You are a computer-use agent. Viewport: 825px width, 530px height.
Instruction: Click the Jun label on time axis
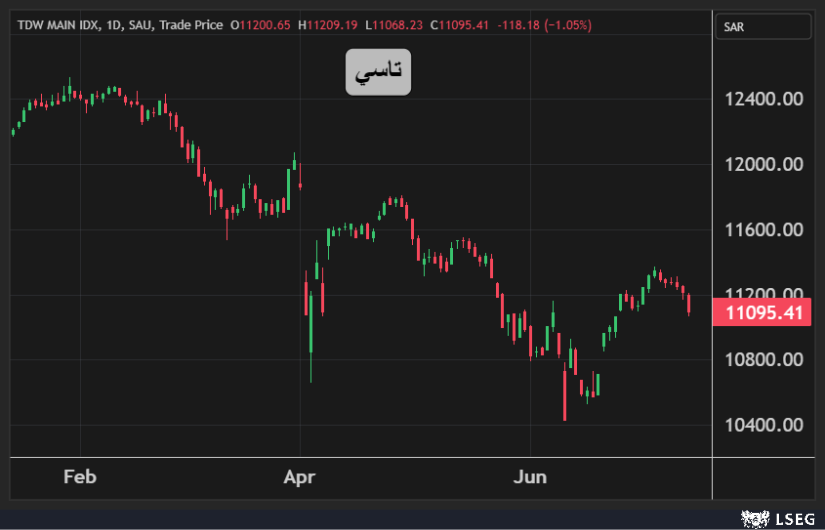530,477
